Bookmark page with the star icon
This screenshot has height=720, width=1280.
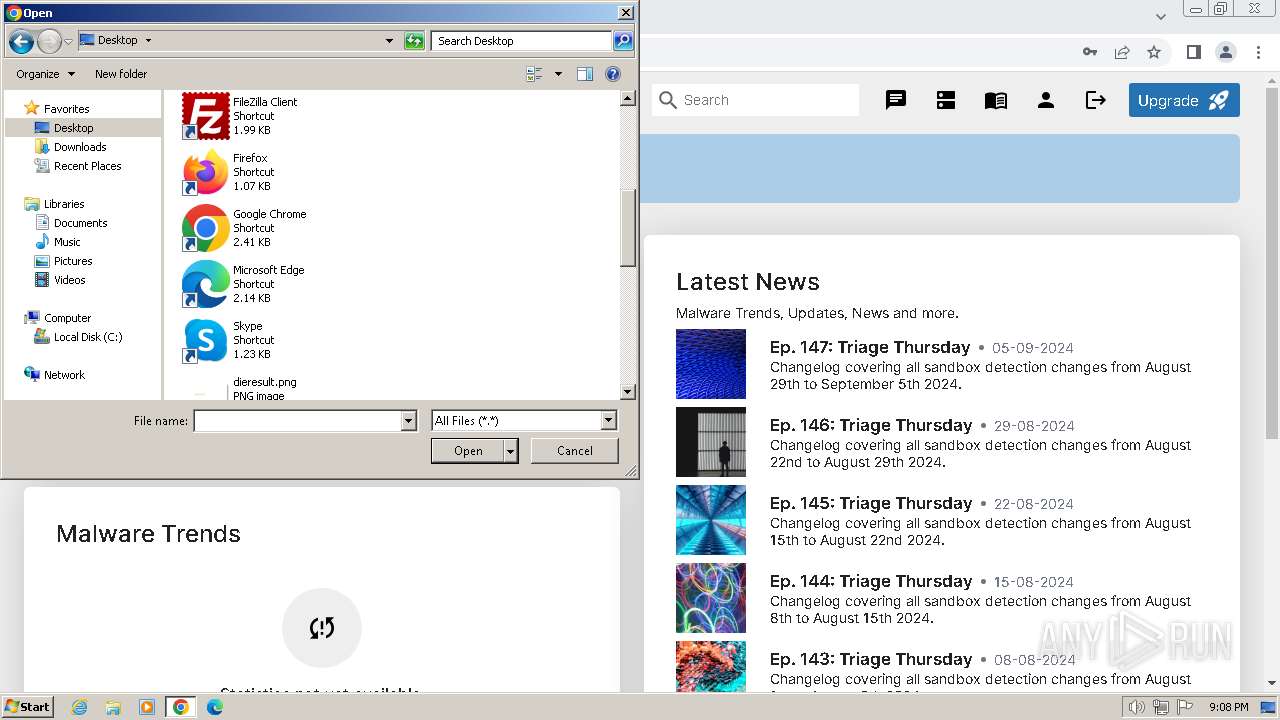(x=1154, y=52)
